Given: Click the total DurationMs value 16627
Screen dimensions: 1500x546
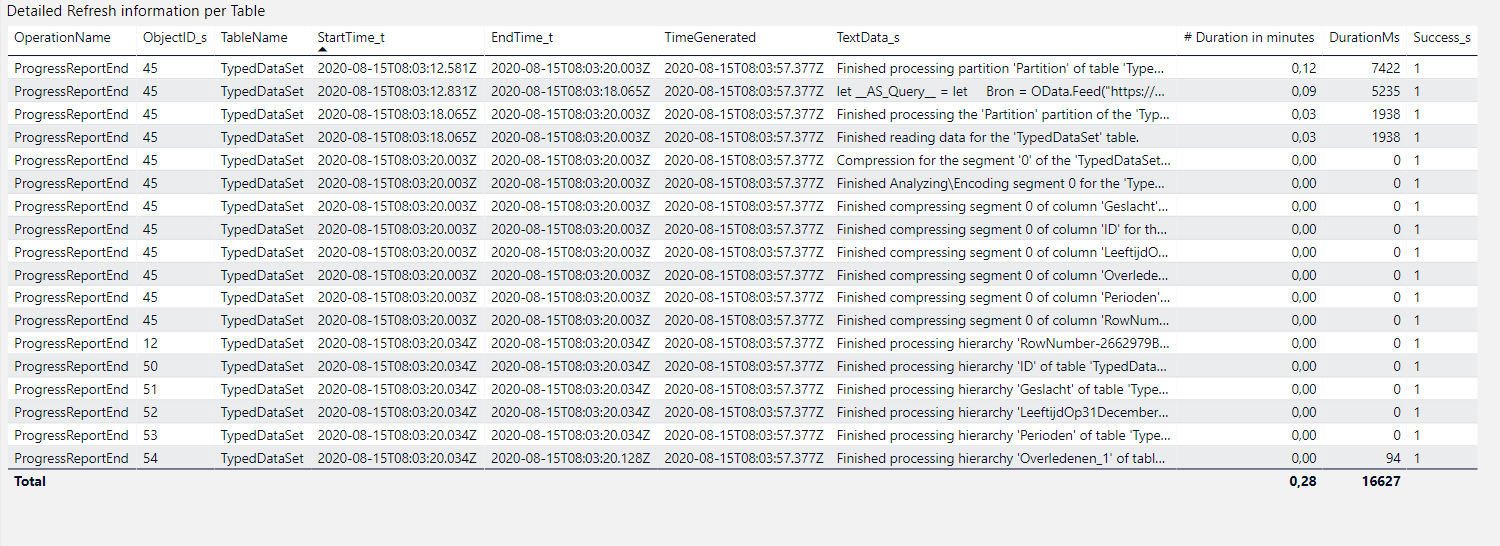Looking at the screenshot, I should tap(1380, 482).
